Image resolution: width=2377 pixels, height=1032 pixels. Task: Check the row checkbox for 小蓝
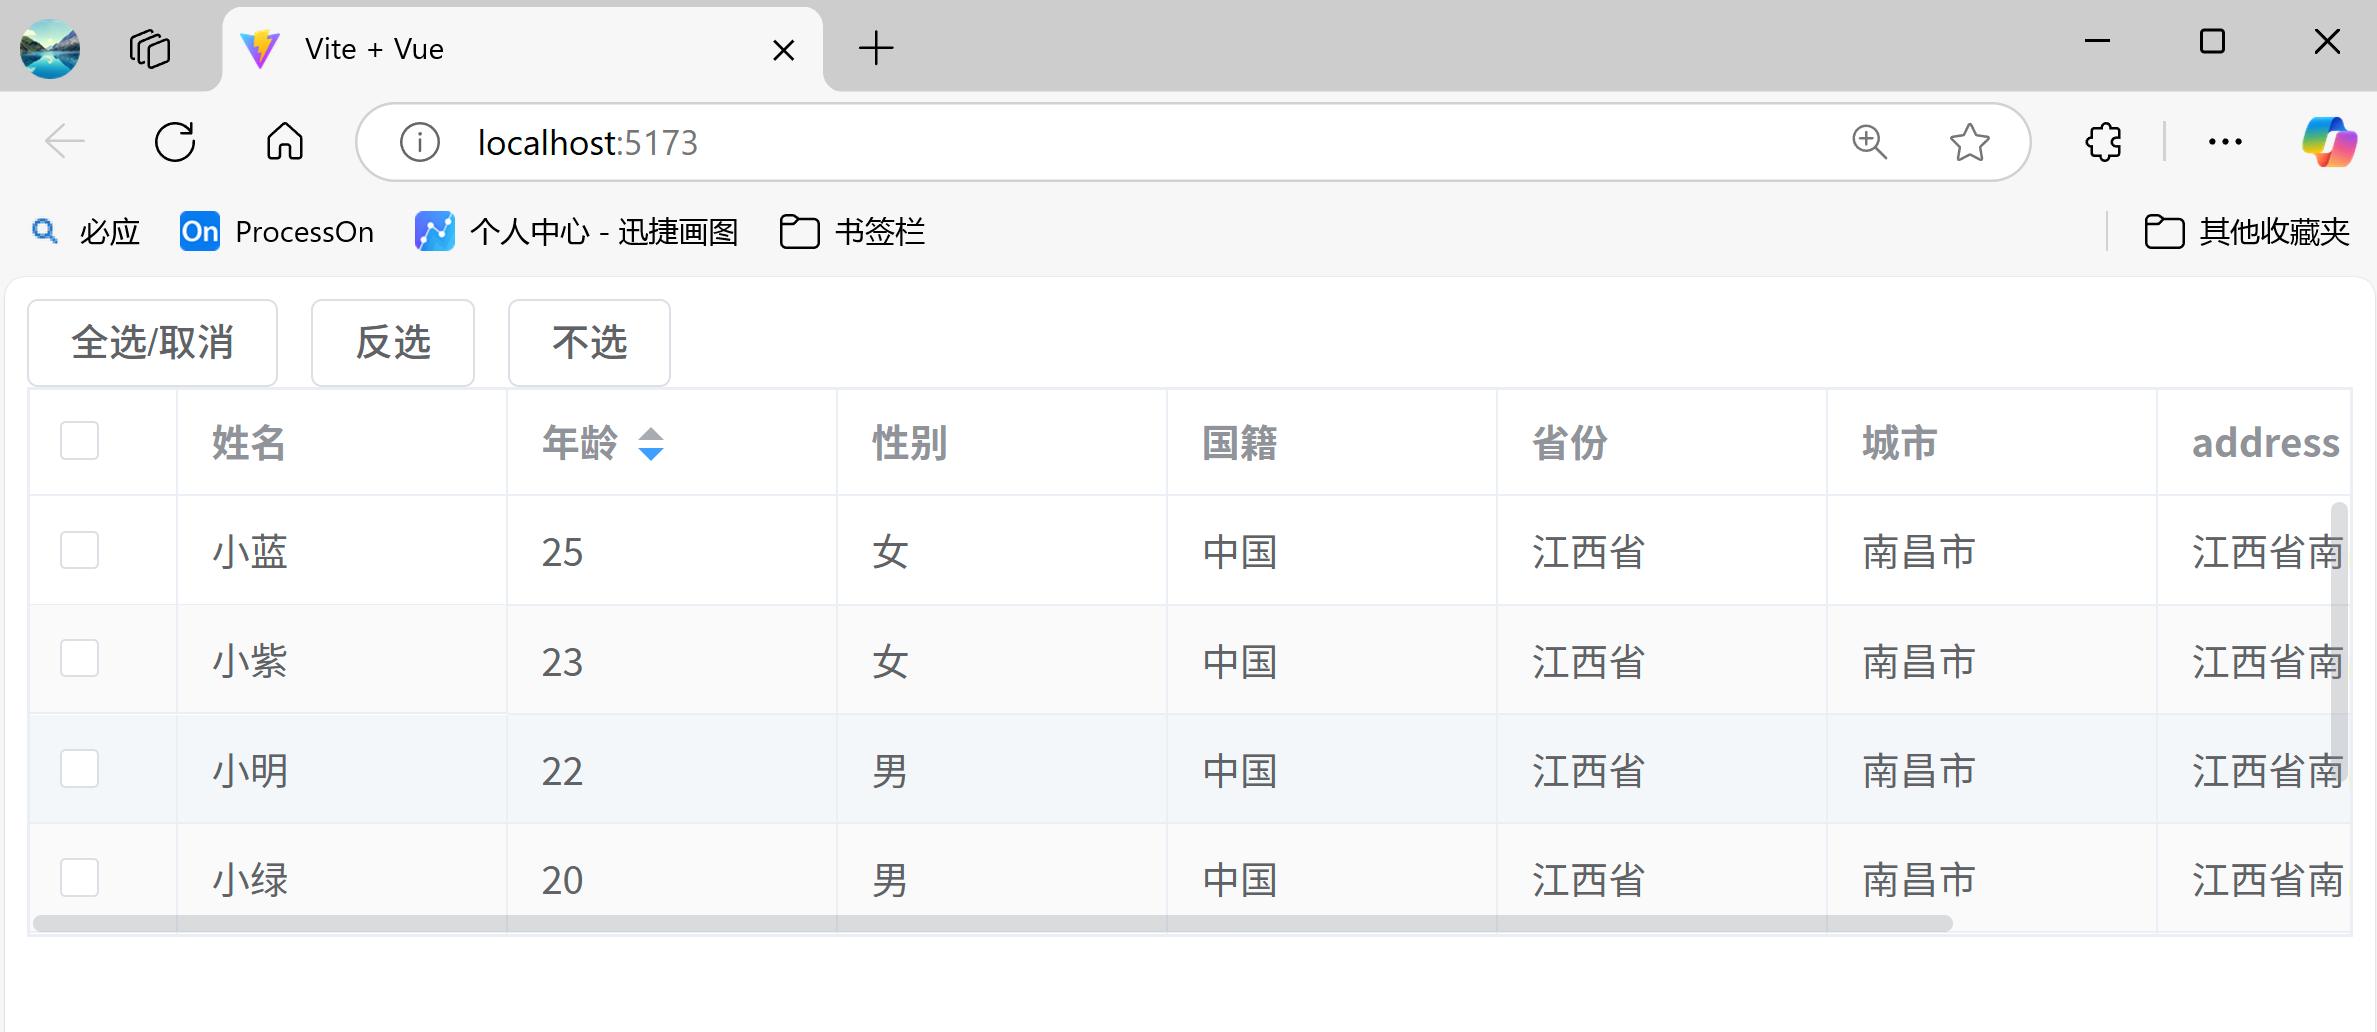pos(79,550)
